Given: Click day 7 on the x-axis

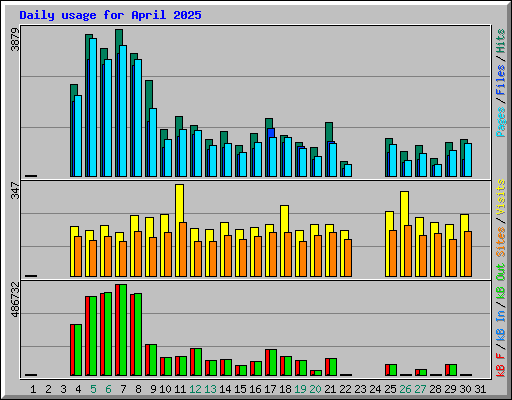Looking at the screenshot, I should pos(123,389).
